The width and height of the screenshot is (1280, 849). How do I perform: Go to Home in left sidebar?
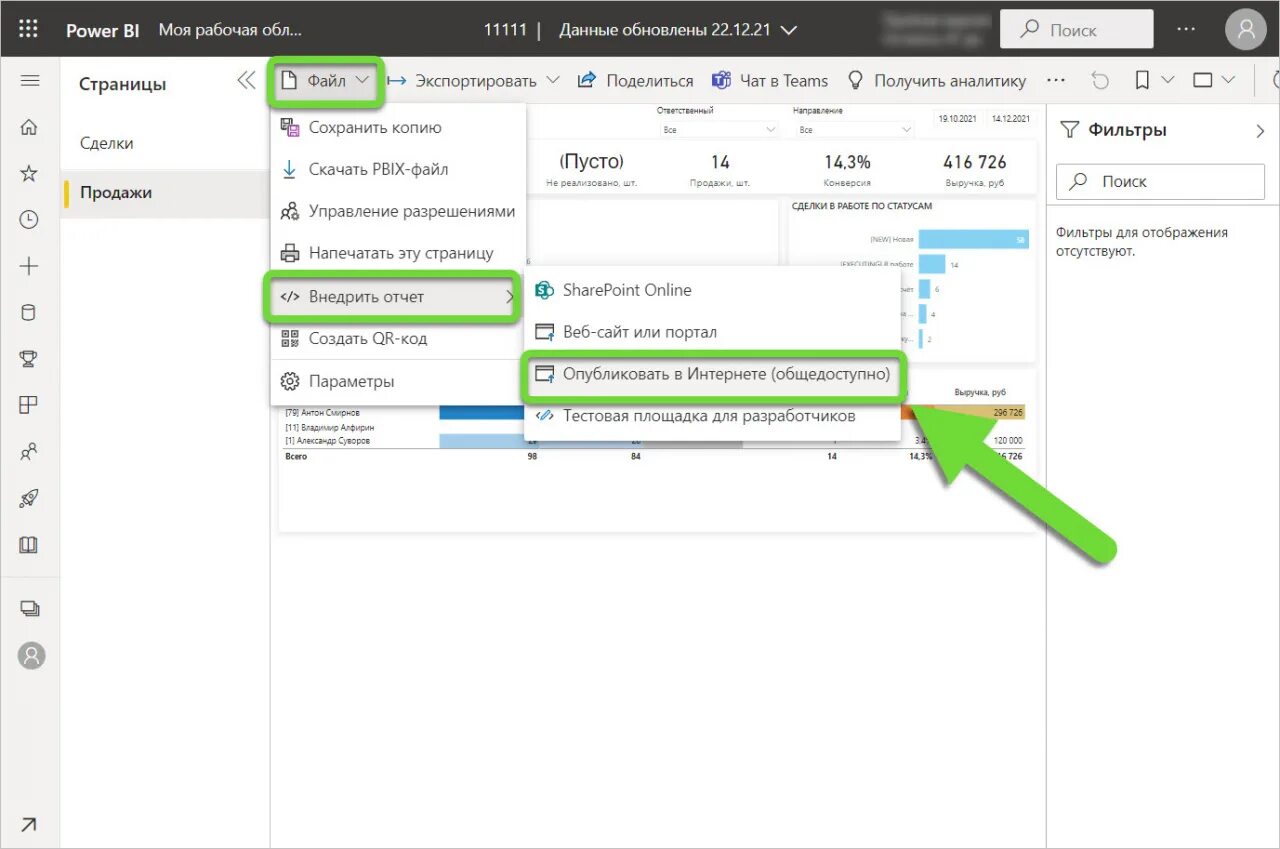click(x=29, y=127)
